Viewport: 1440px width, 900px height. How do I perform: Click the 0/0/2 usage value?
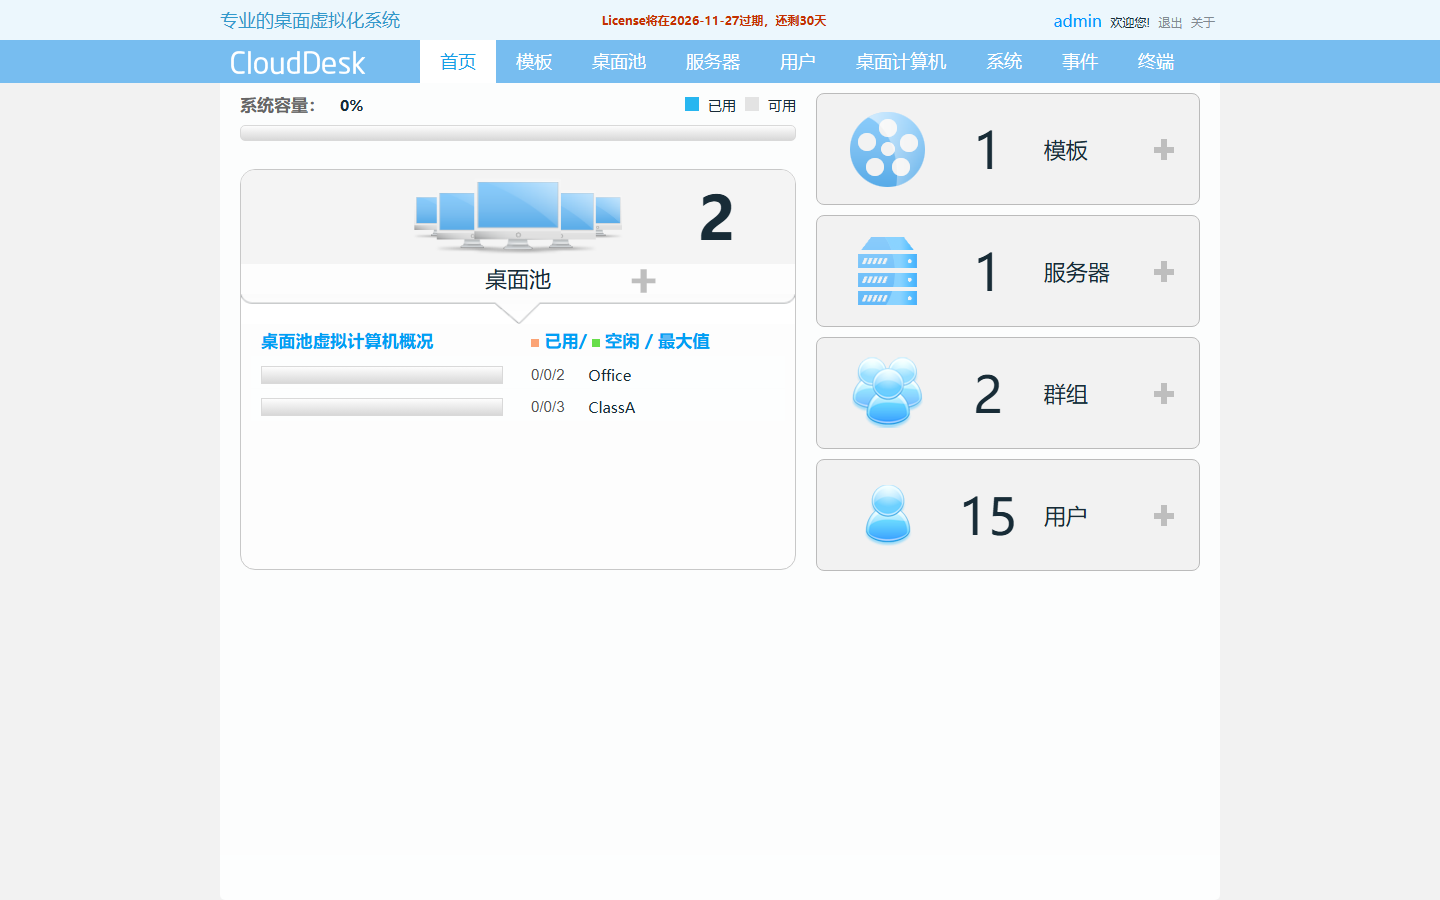(x=548, y=375)
